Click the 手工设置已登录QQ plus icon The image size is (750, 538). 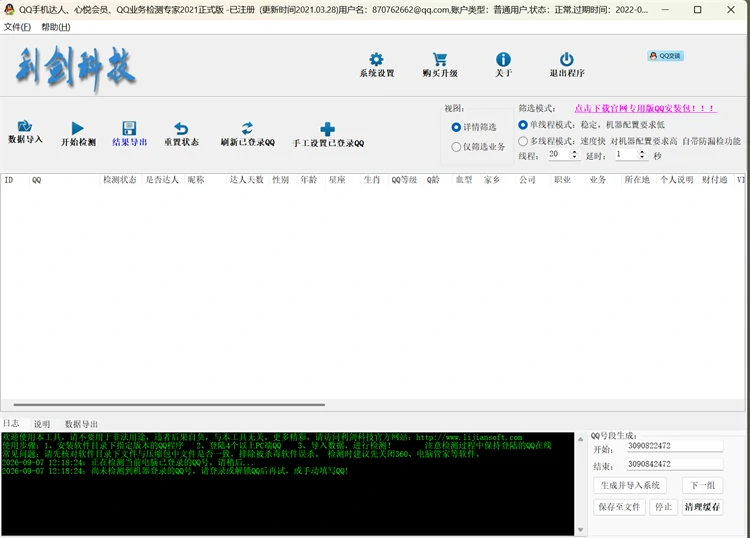328,129
